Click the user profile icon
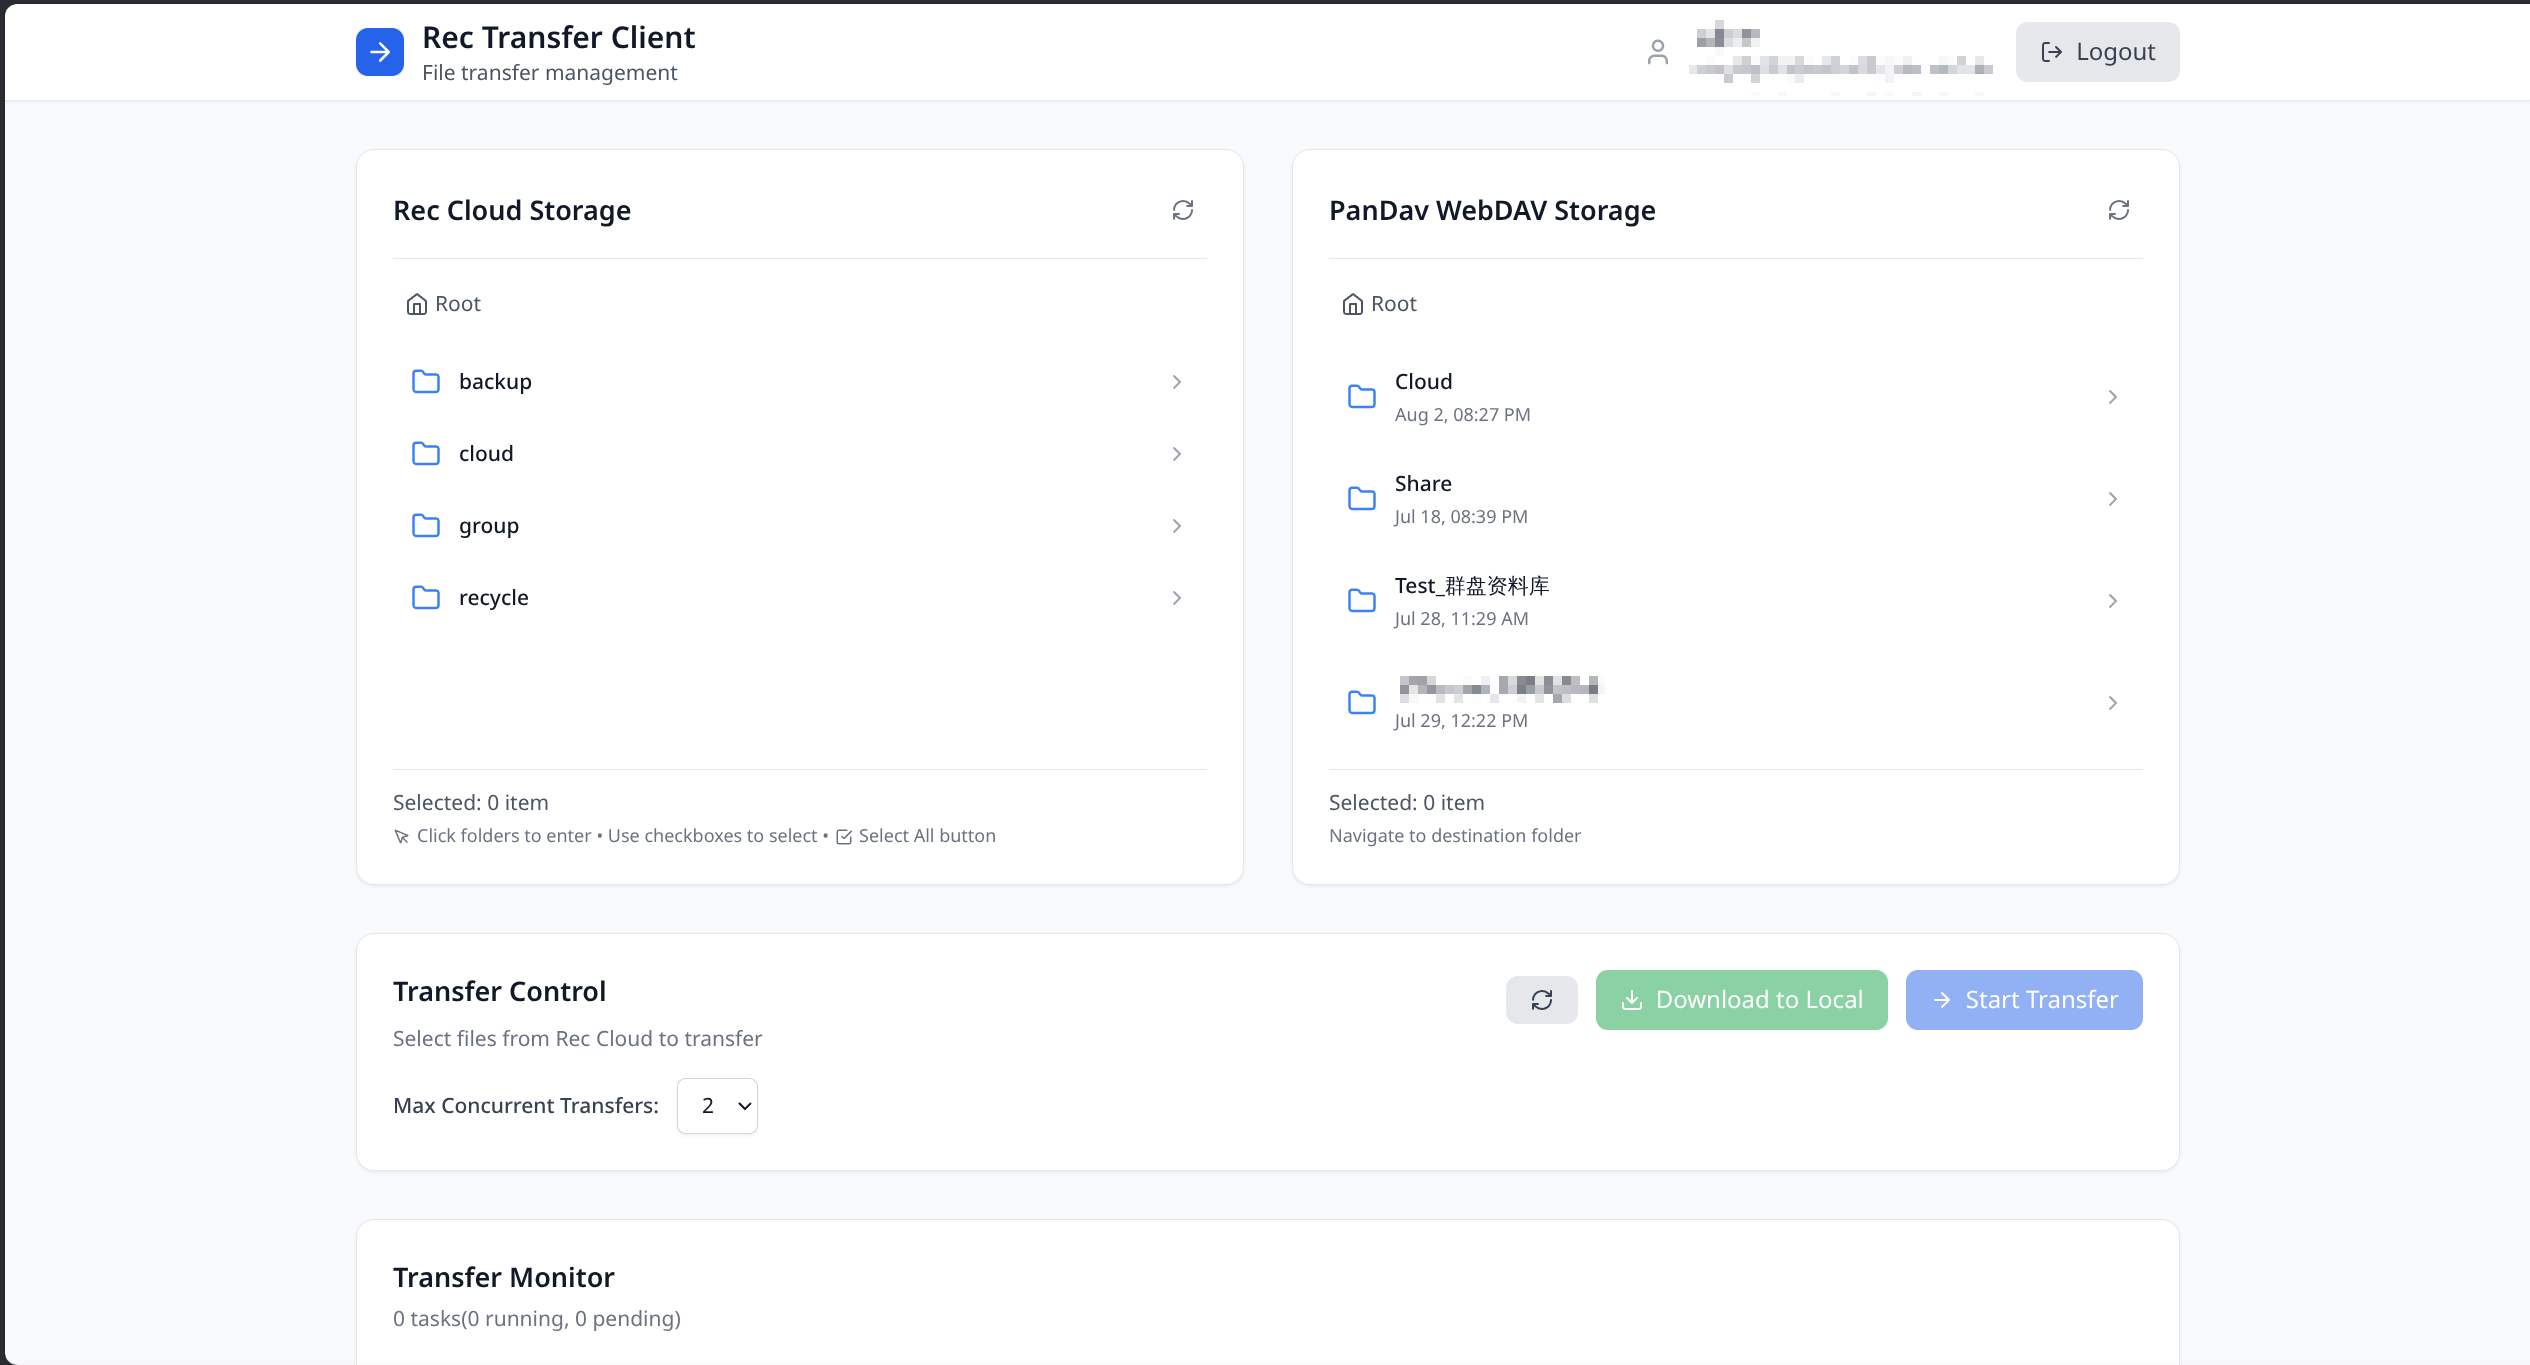Screen dimensions: 2530x1365 [1657, 52]
